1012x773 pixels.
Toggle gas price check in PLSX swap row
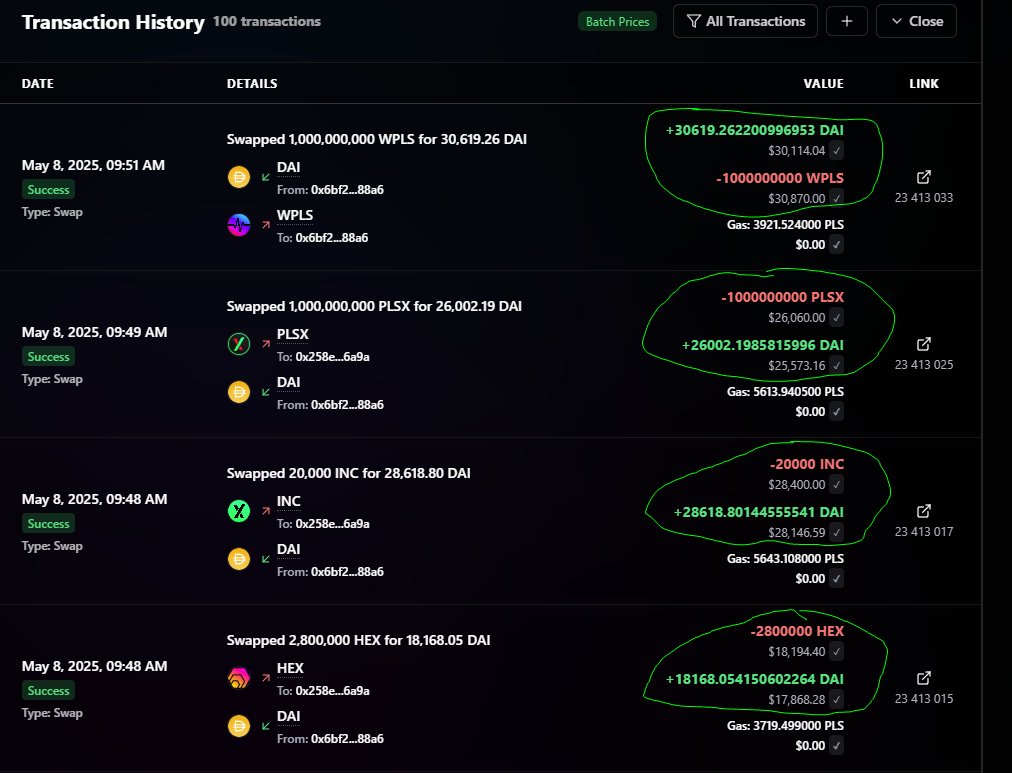(836, 412)
